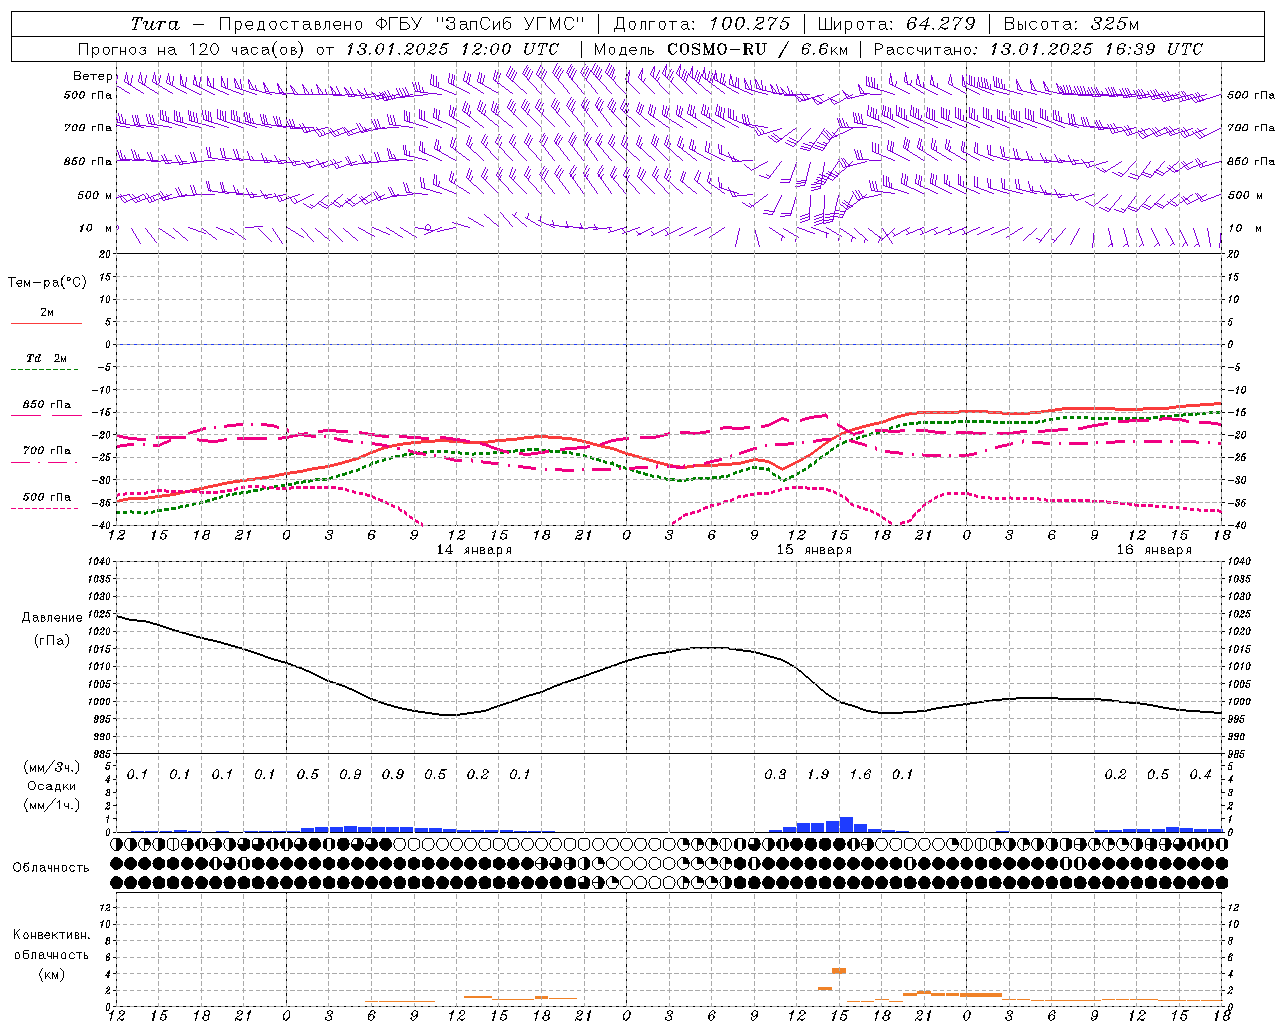Click the "Широта: 64.279" latitude value

896,24
